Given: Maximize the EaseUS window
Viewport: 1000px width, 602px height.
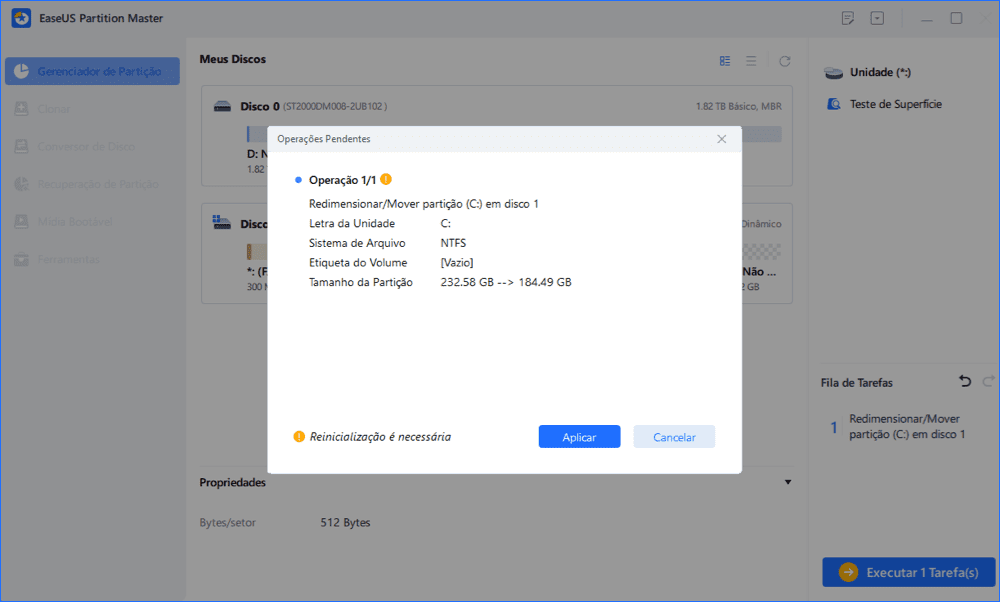Looking at the screenshot, I should coord(956,18).
